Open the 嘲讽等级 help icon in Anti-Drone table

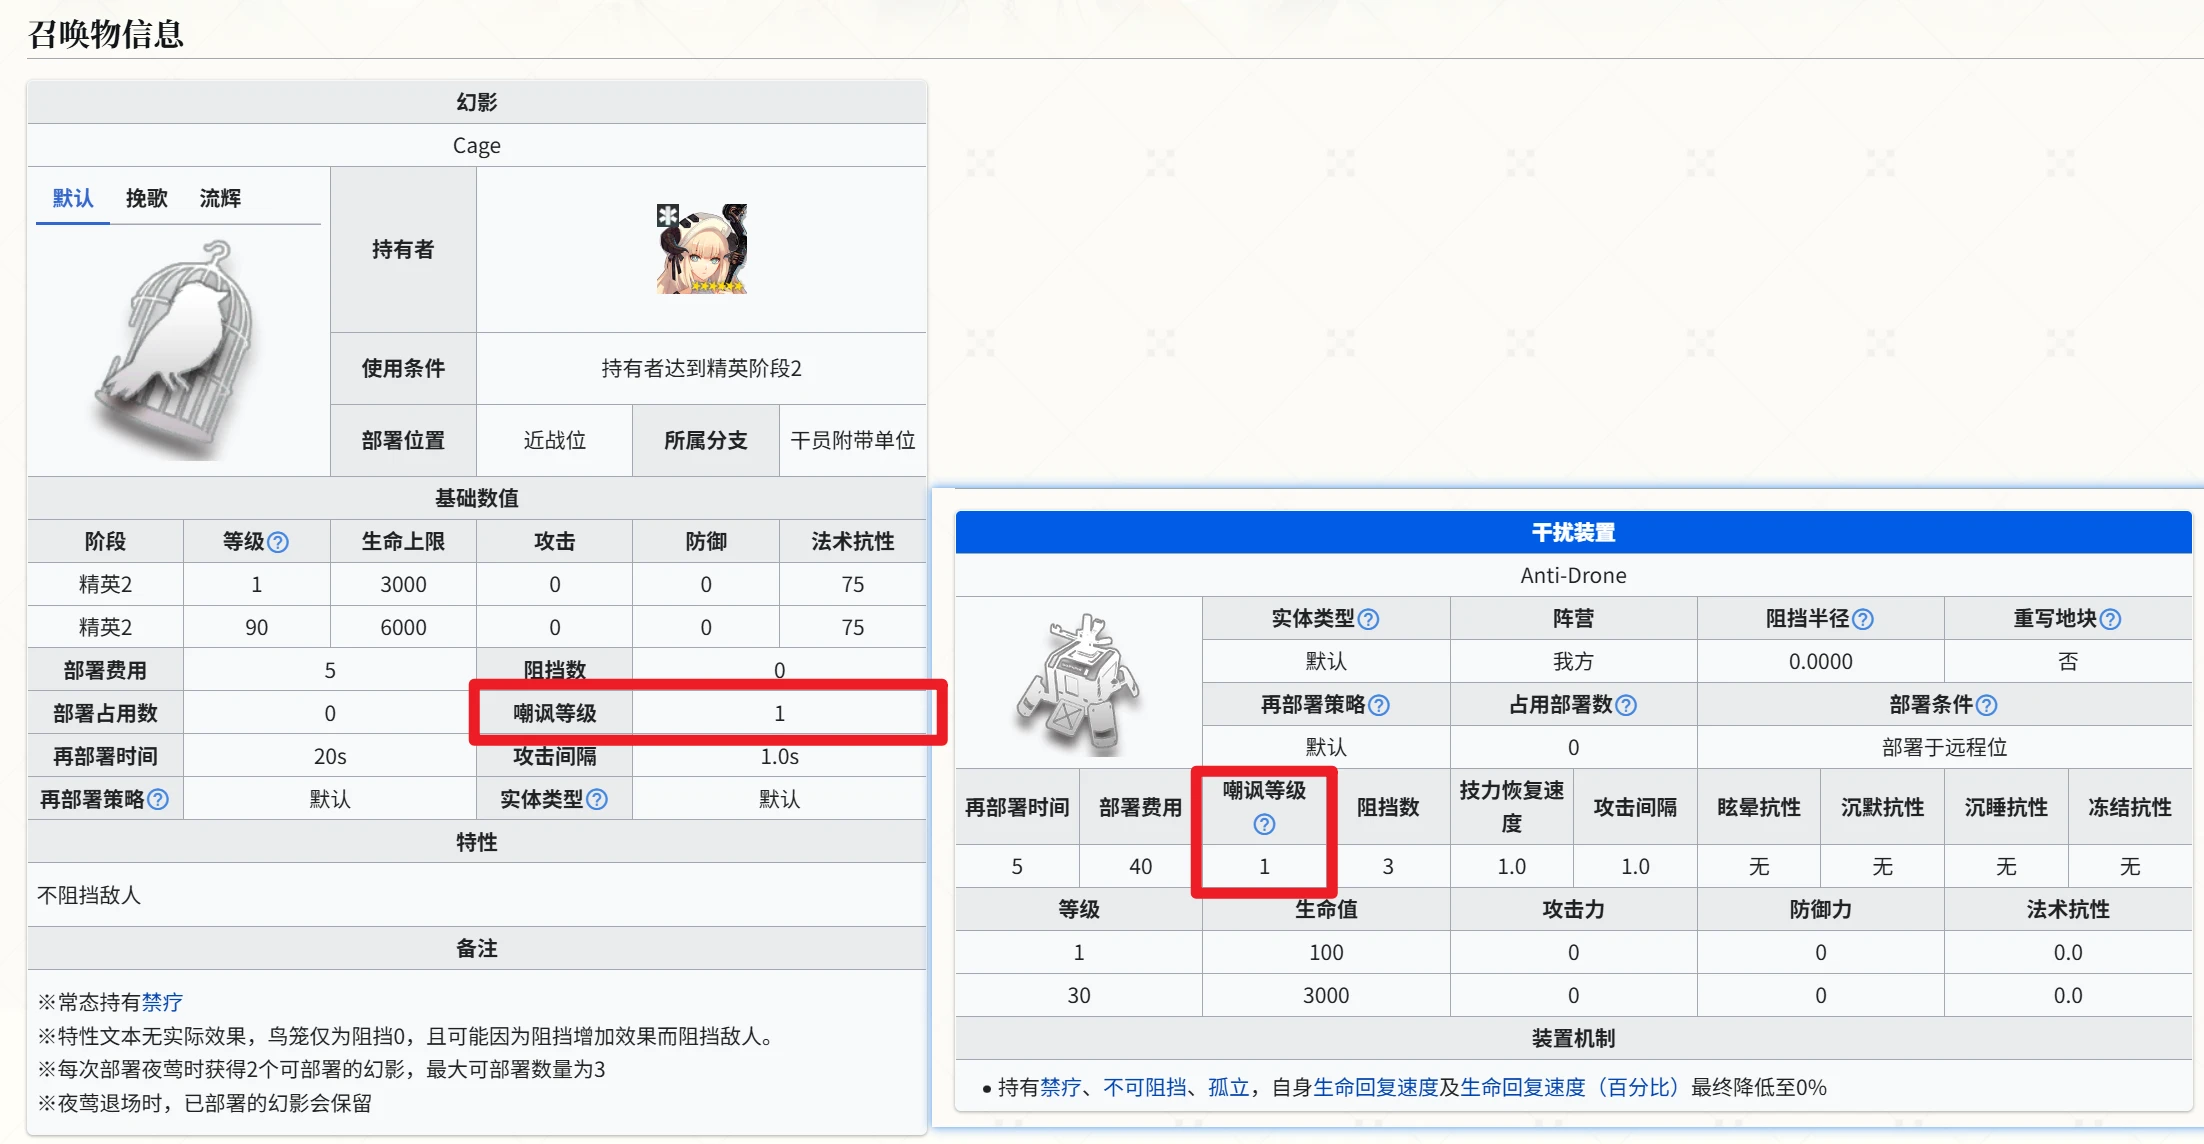click(x=1264, y=826)
